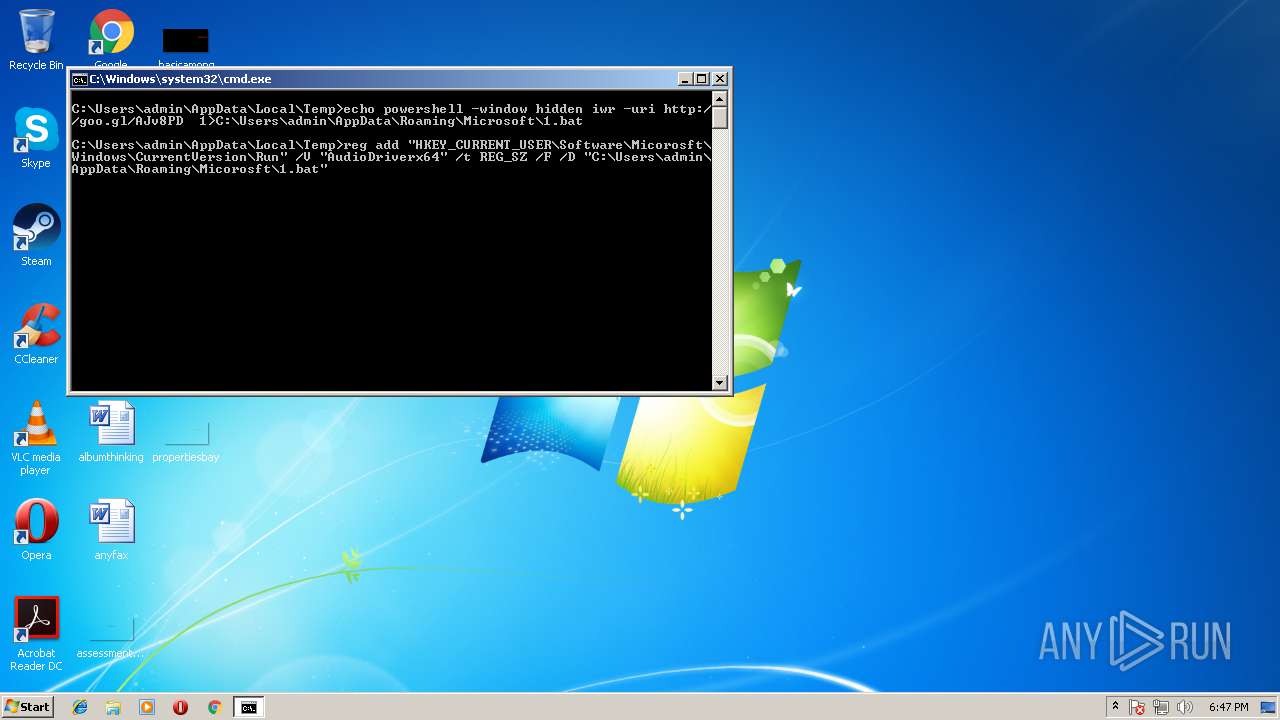Image resolution: width=1280 pixels, height=720 pixels.
Task: Click the cmd window scrollbar thumb
Action: pyautogui.click(x=719, y=116)
